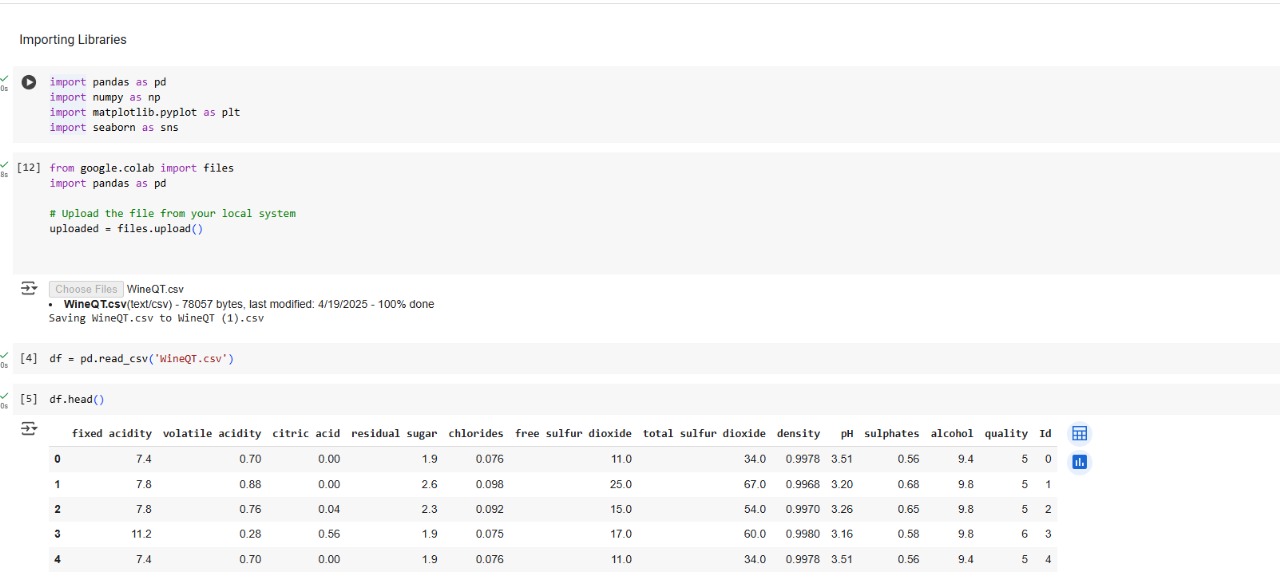The height and width of the screenshot is (579, 1280).
Task: Click the bold WineQT.csv upload status line
Action: pos(249,304)
